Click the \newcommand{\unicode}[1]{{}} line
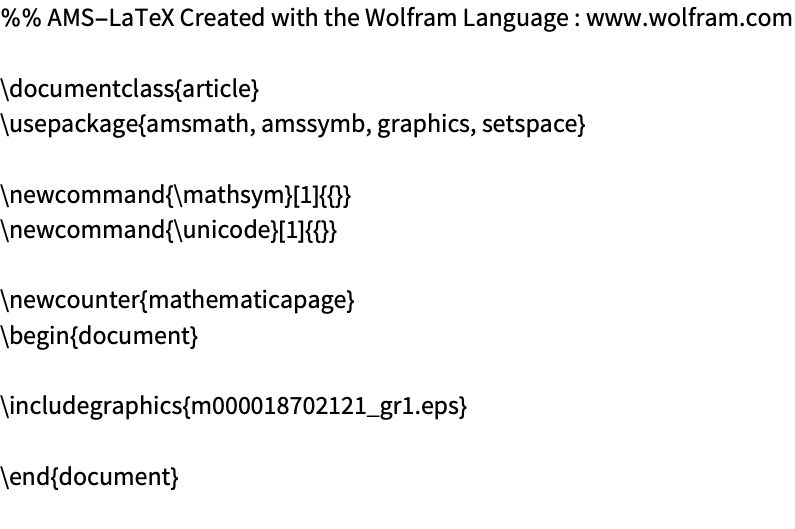This screenshot has width=795, height=529. click(x=169, y=230)
